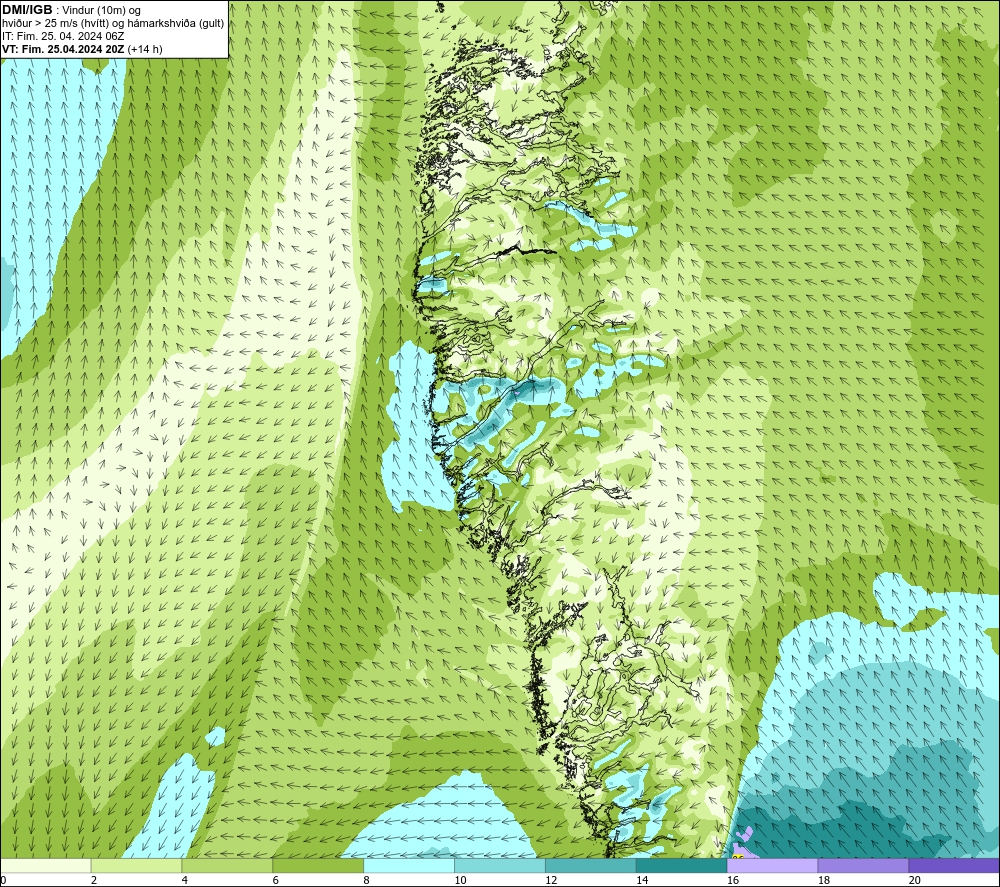Screen dimensions: 1000x887
Task: Click the scale label '16'
Action: pyautogui.click(x=733, y=880)
